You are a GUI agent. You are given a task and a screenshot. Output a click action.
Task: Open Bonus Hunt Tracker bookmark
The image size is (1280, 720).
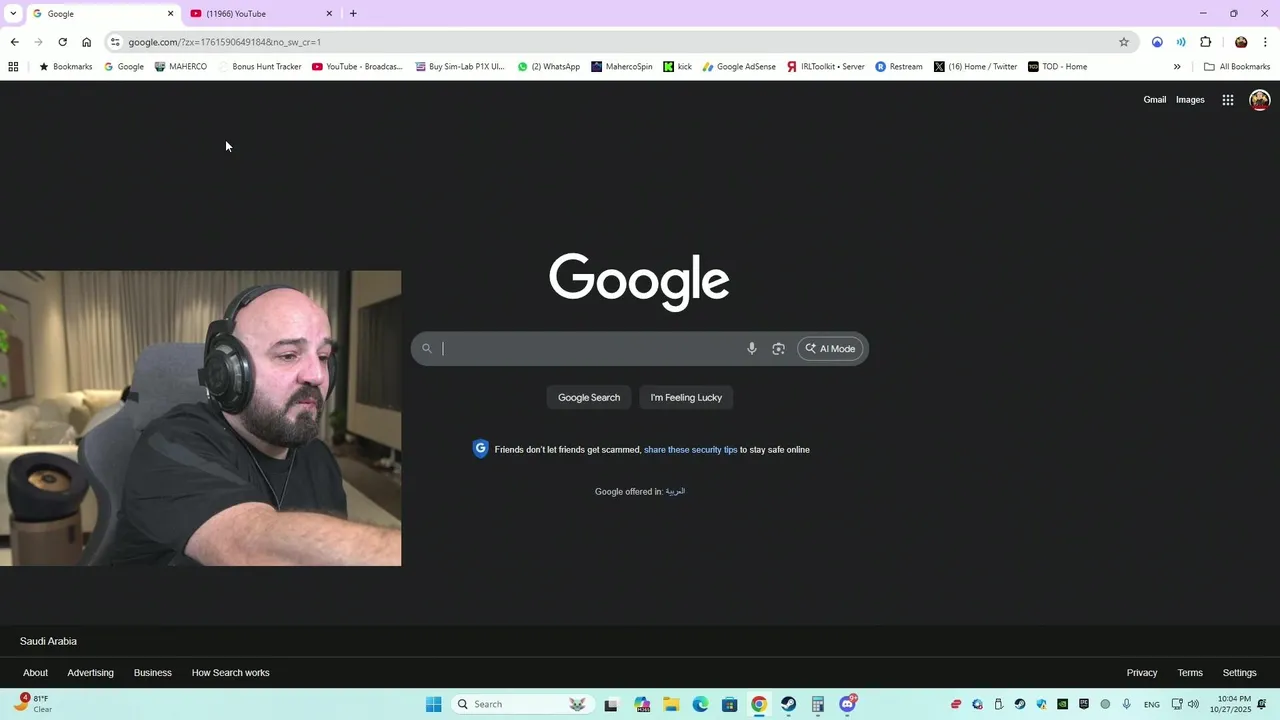[x=259, y=67]
